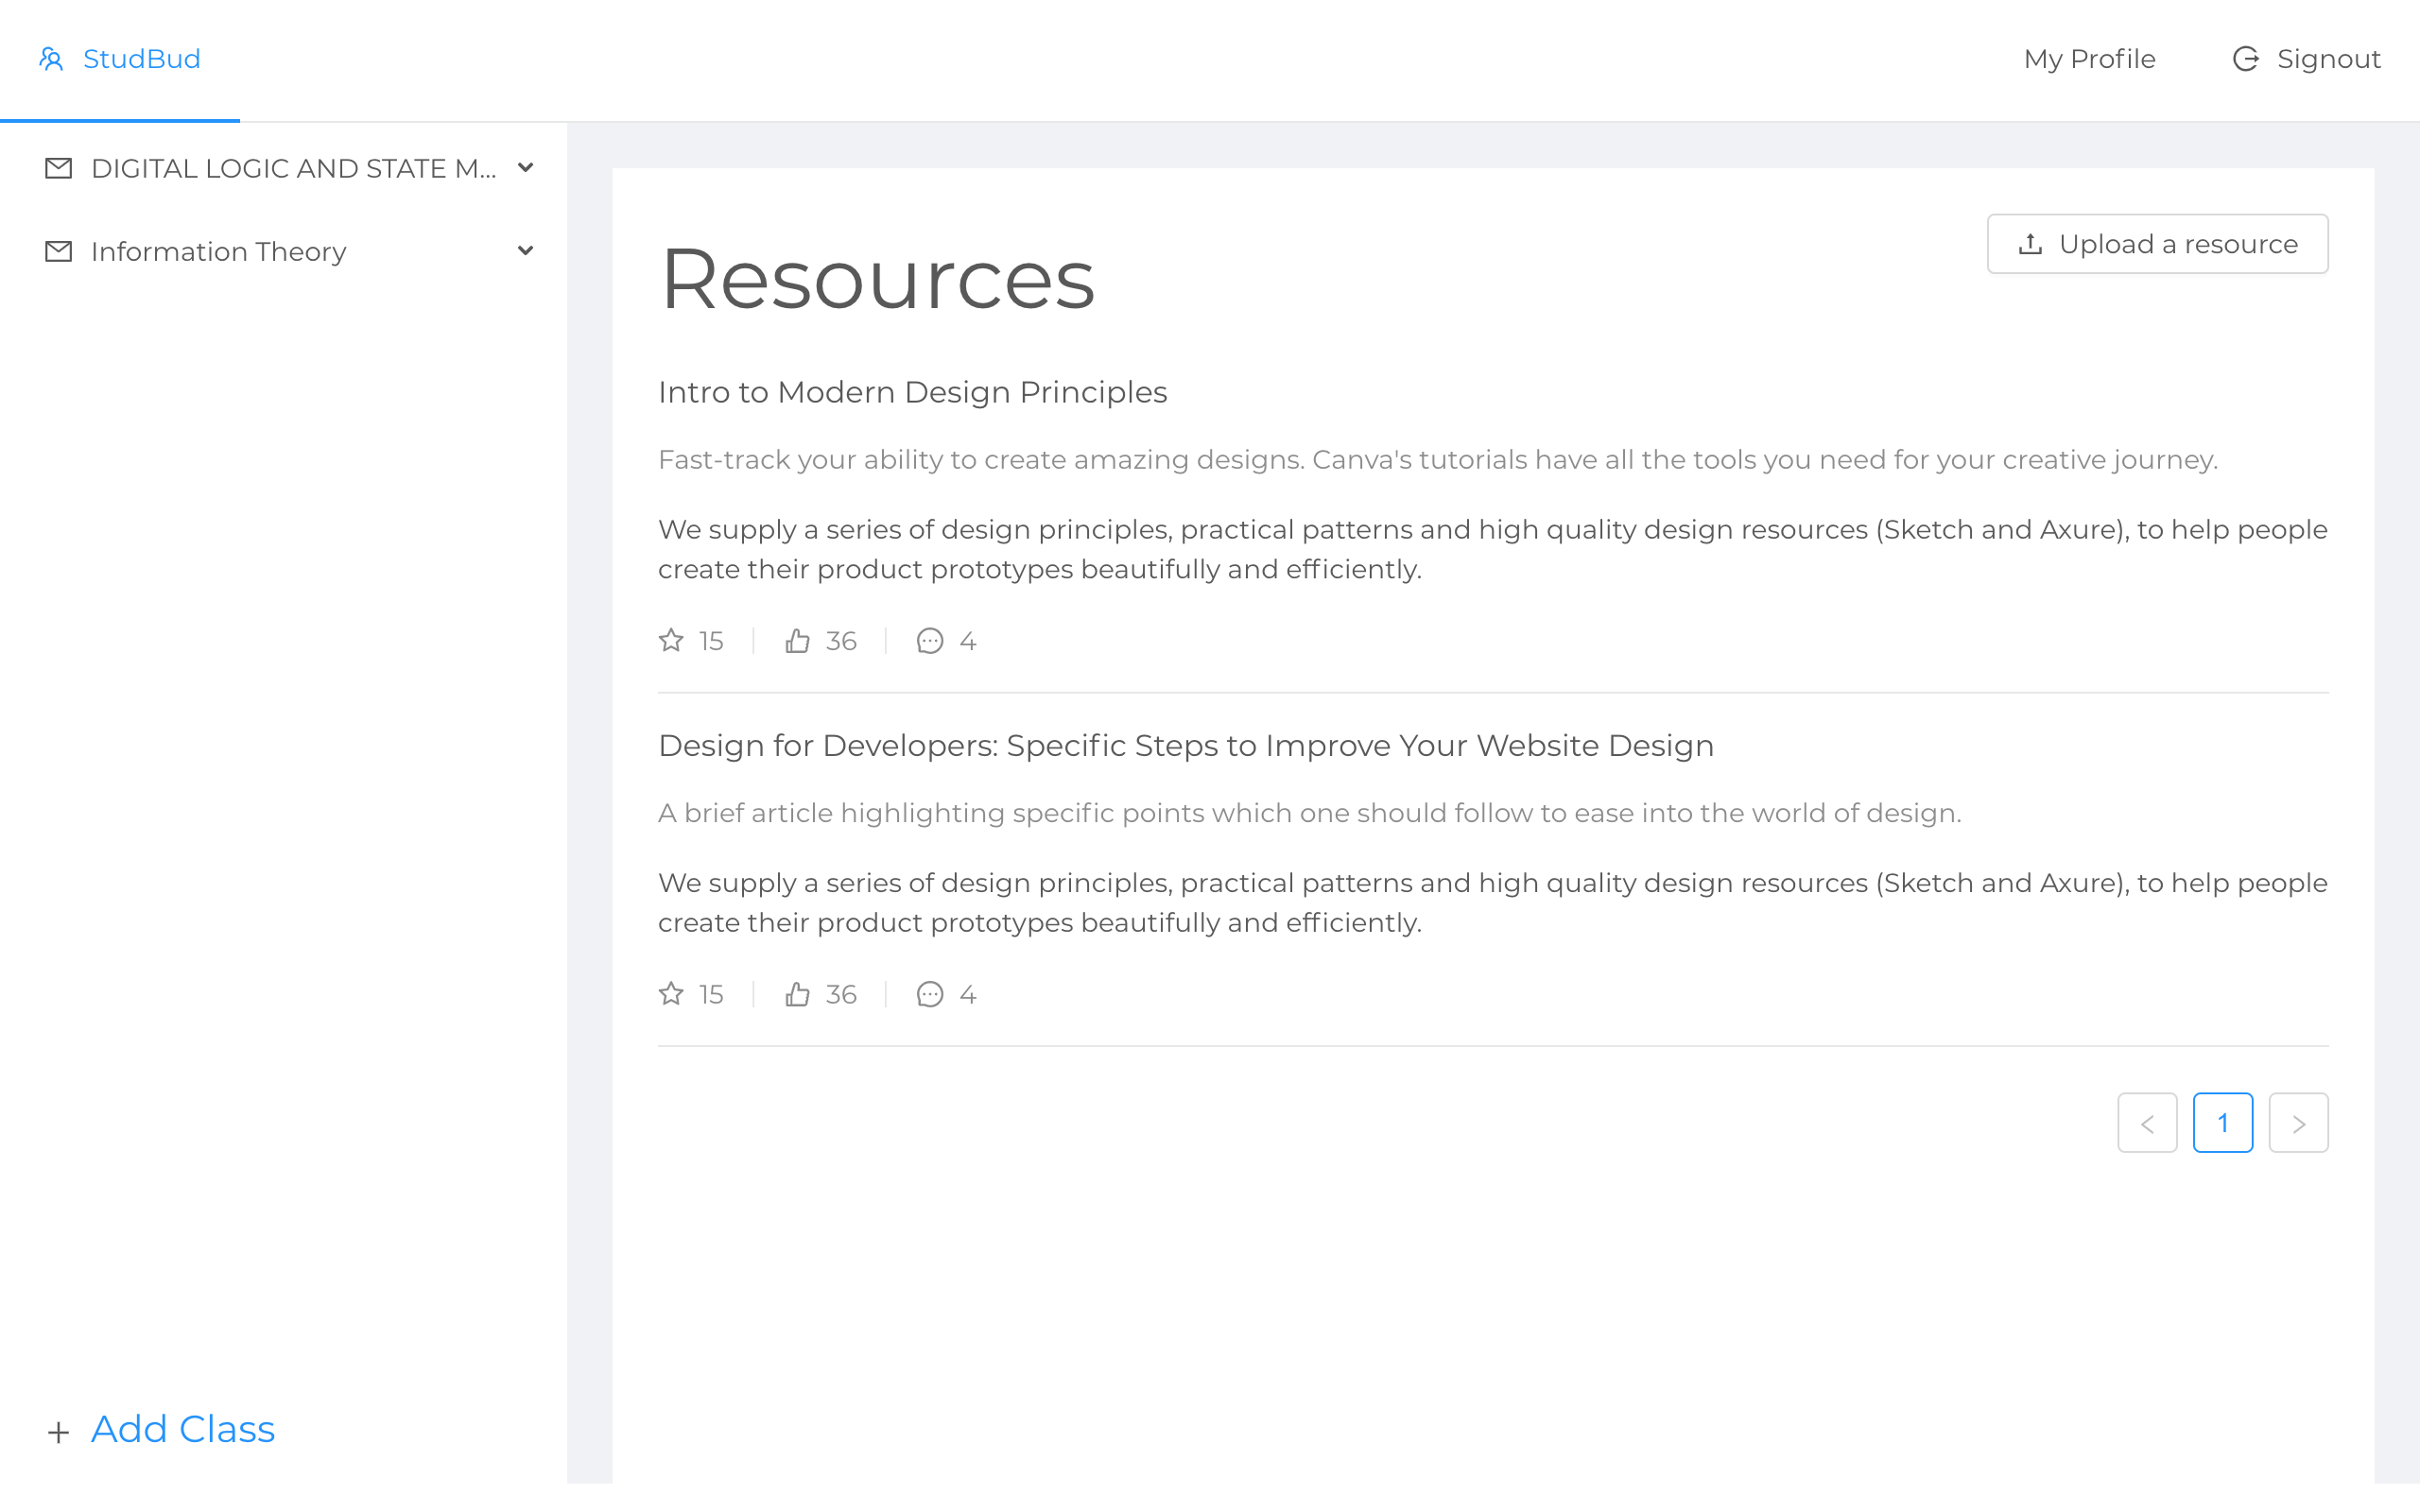Click Upload a resource button

point(2157,244)
